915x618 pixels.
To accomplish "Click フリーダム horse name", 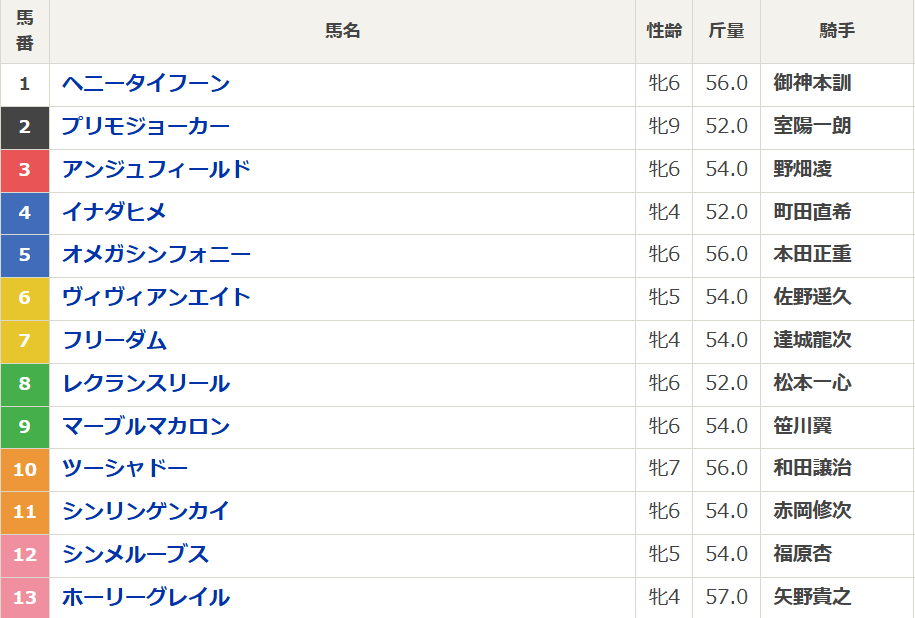I will tap(114, 341).
